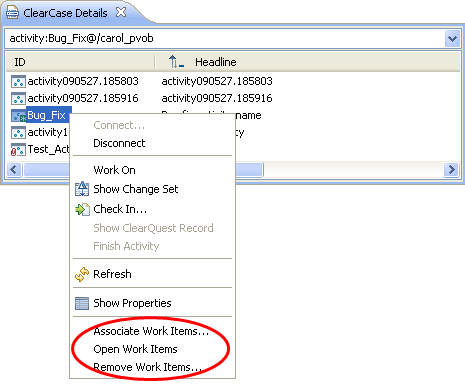
Task: Select the activity1 row
Action: point(48,132)
